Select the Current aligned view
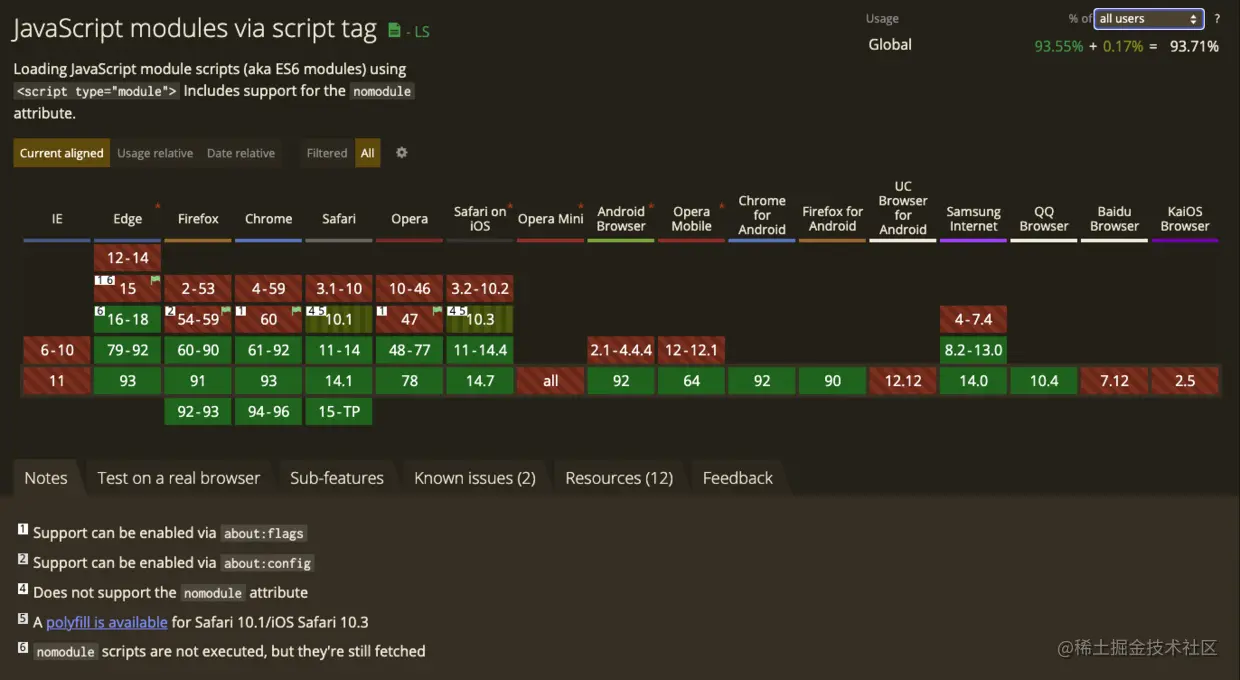This screenshot has height=680, width=1240. point(62,153)
